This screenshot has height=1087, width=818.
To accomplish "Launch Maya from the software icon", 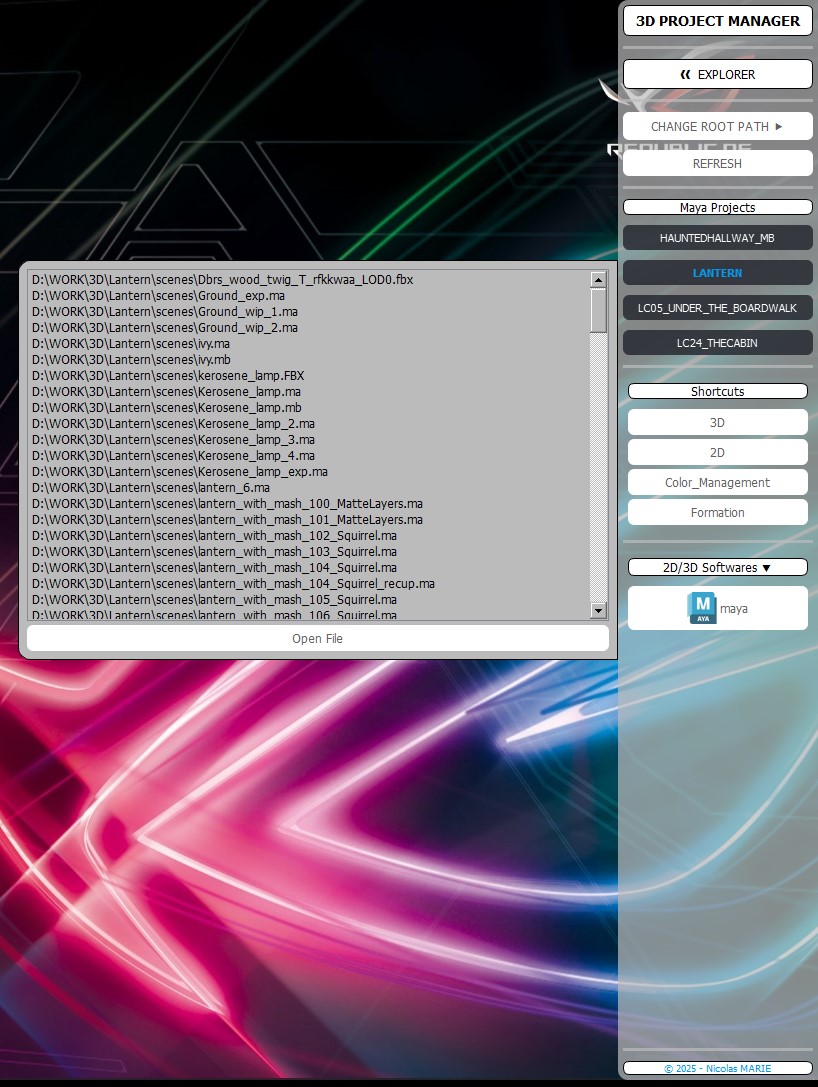I will (x=717, y=608).
